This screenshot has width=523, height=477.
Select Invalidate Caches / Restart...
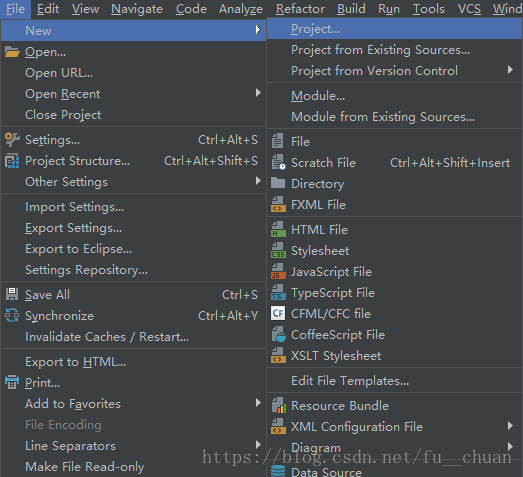(x=133, y=337)
